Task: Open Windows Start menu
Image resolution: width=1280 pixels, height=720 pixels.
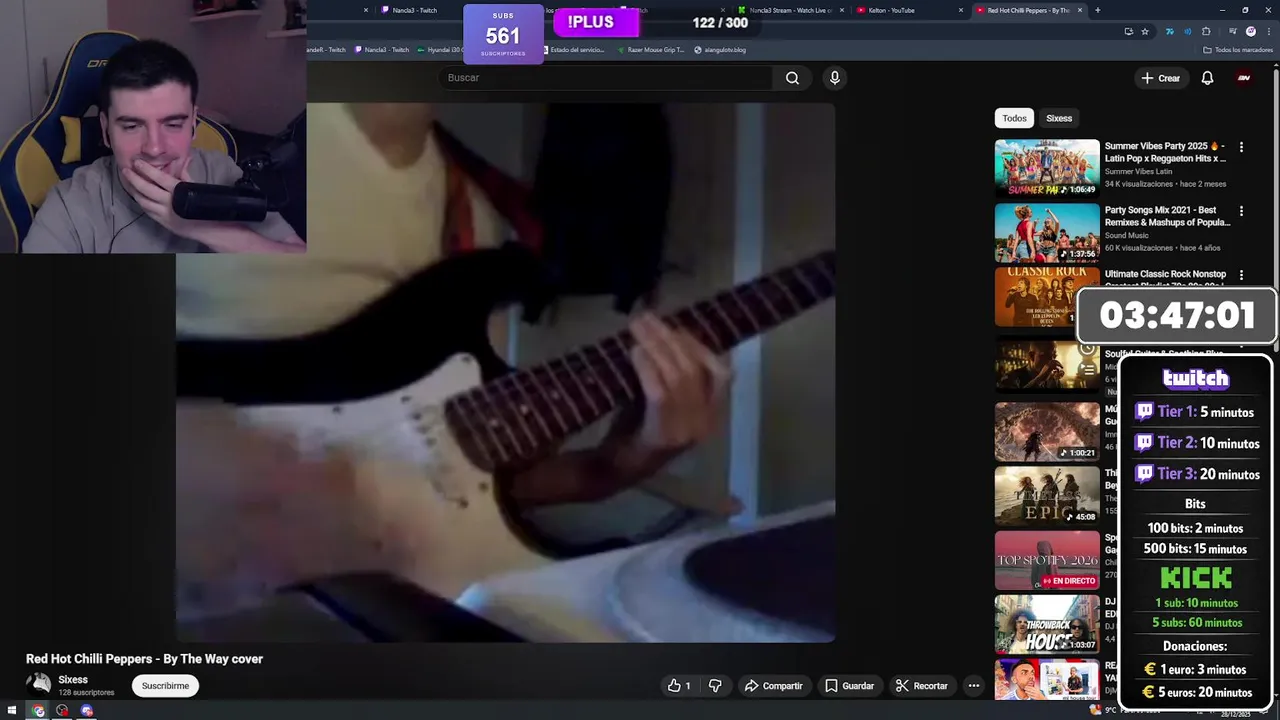Action: 12,711
